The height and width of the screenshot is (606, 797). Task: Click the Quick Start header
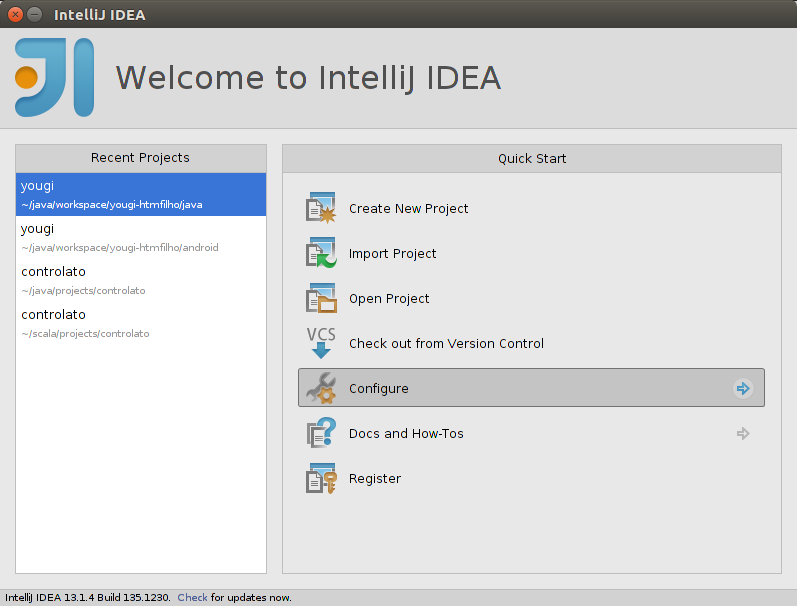[532, 159]
